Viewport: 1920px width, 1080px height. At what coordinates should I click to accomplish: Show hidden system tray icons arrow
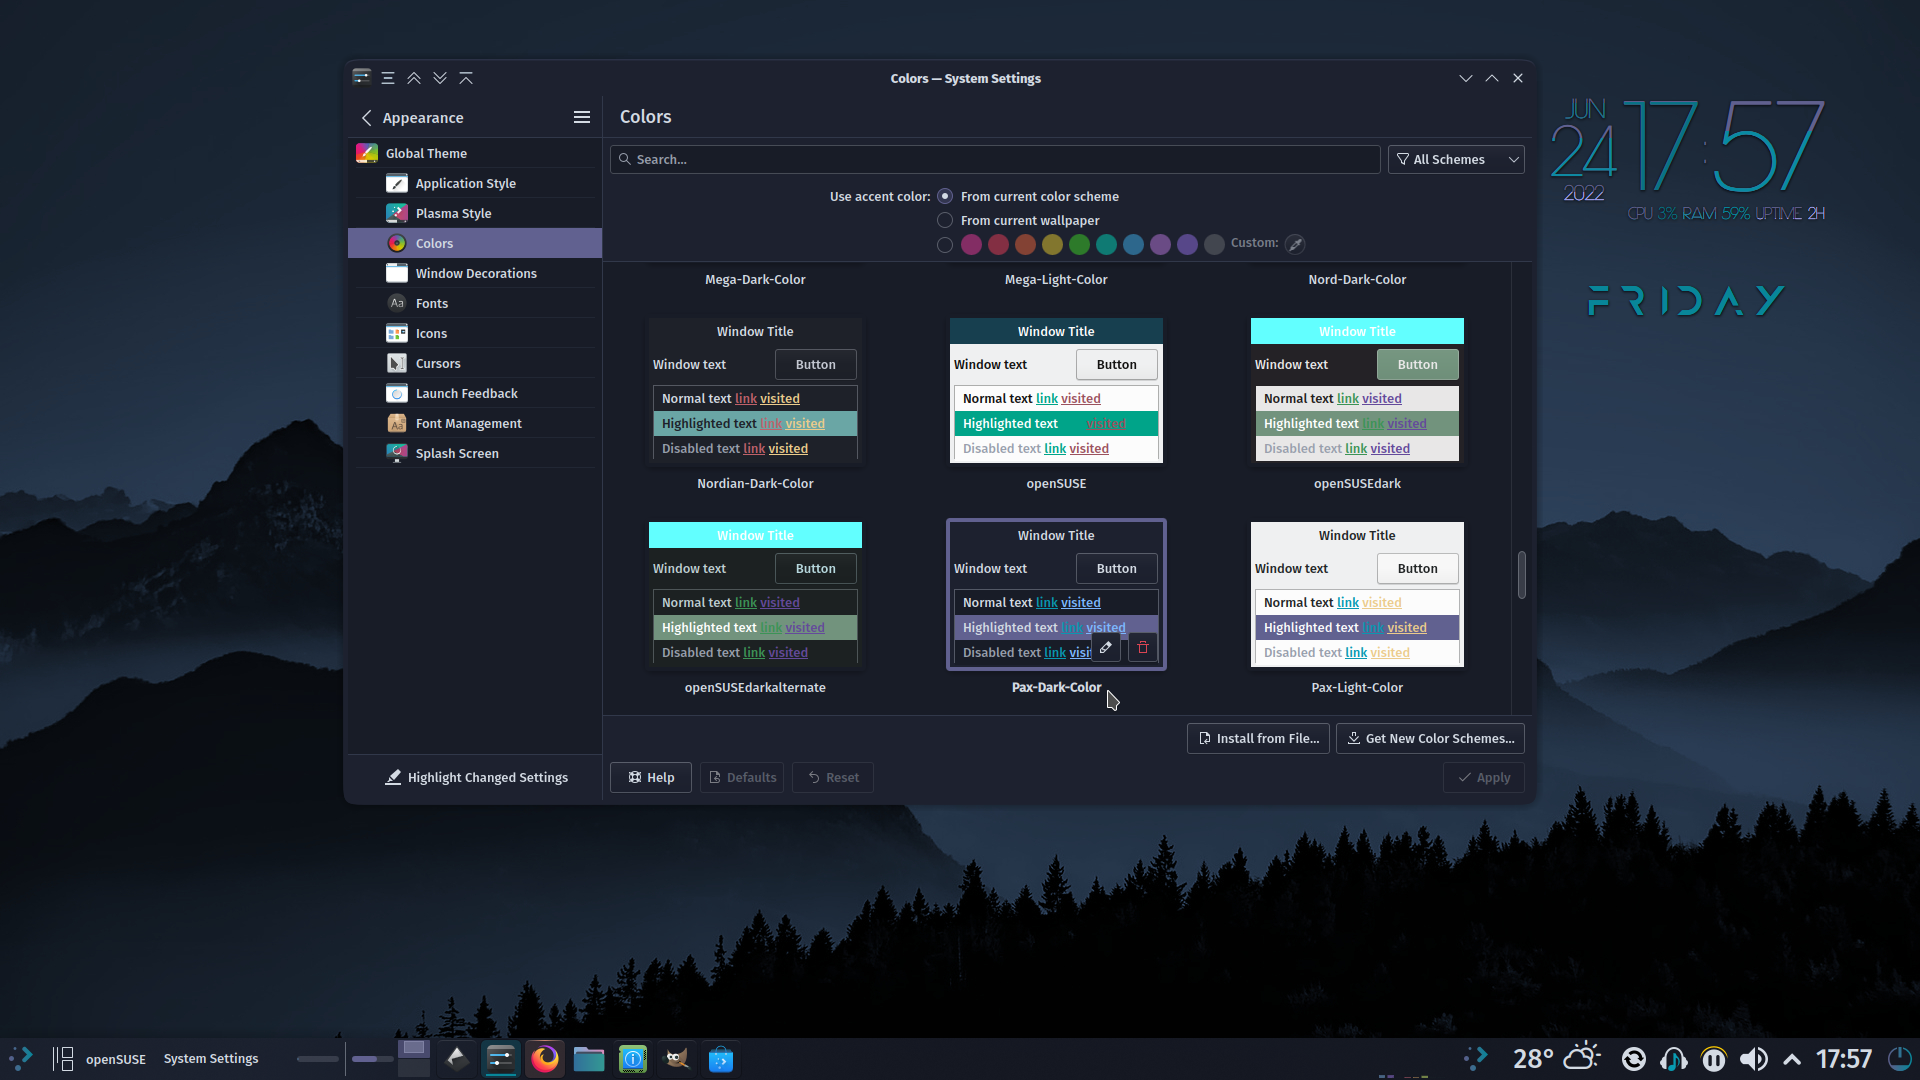[1792, 1059]
